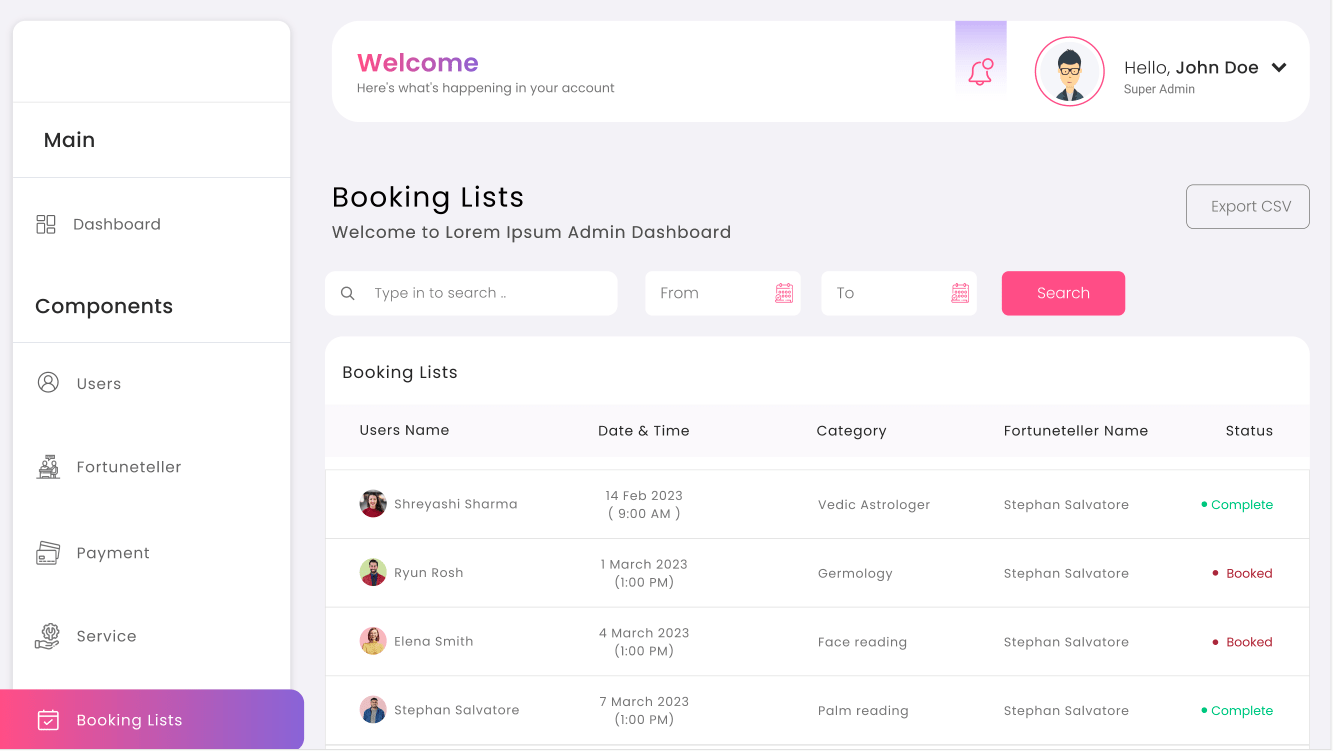1333x751 pixels.
Task: Click the magnifier icon in search box
Action: (x=348, y=293)
